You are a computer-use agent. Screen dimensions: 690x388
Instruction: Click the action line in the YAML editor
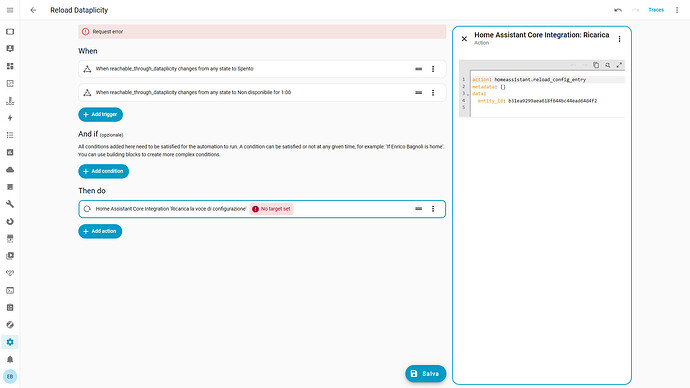click(x=547, y=80)
